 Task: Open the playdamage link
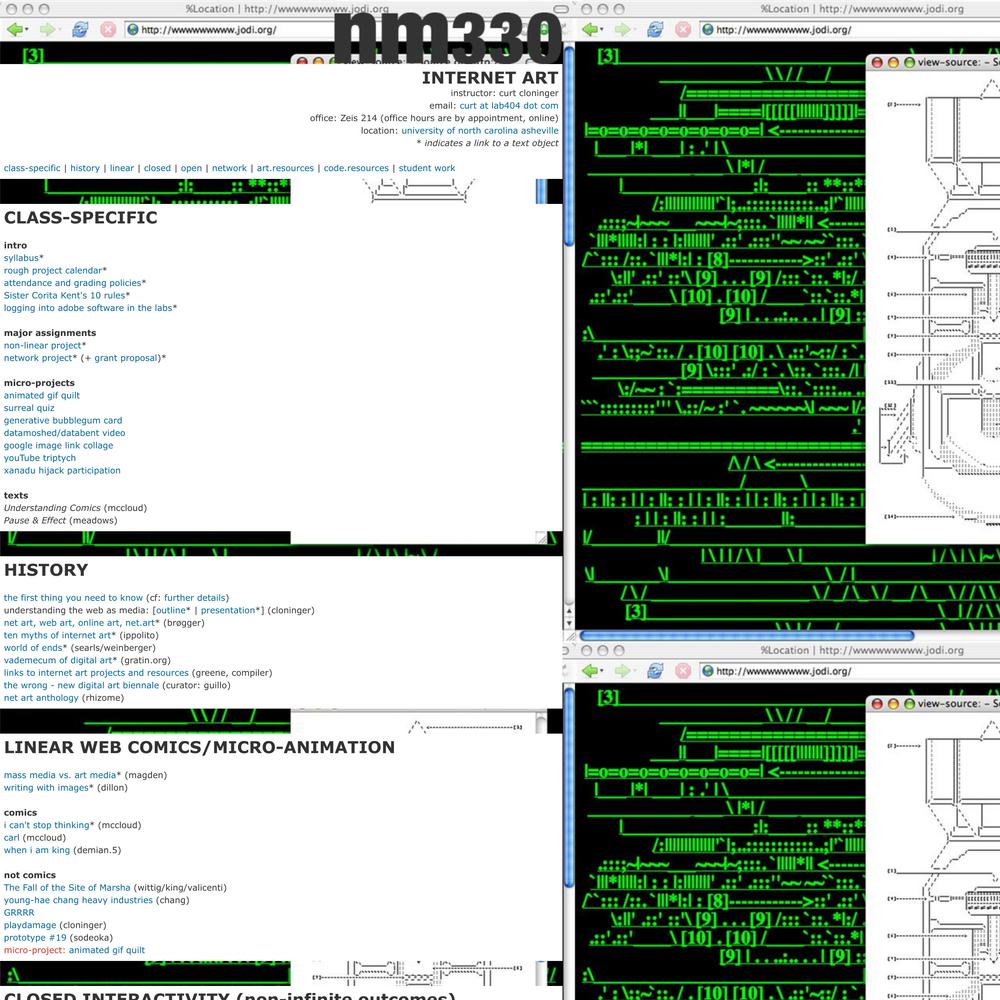pos(30,925)
